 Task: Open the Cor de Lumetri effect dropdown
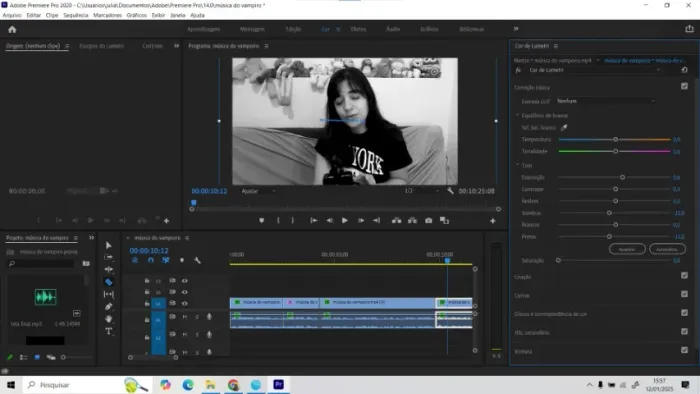pyautogui.click(x=595, y=70)
